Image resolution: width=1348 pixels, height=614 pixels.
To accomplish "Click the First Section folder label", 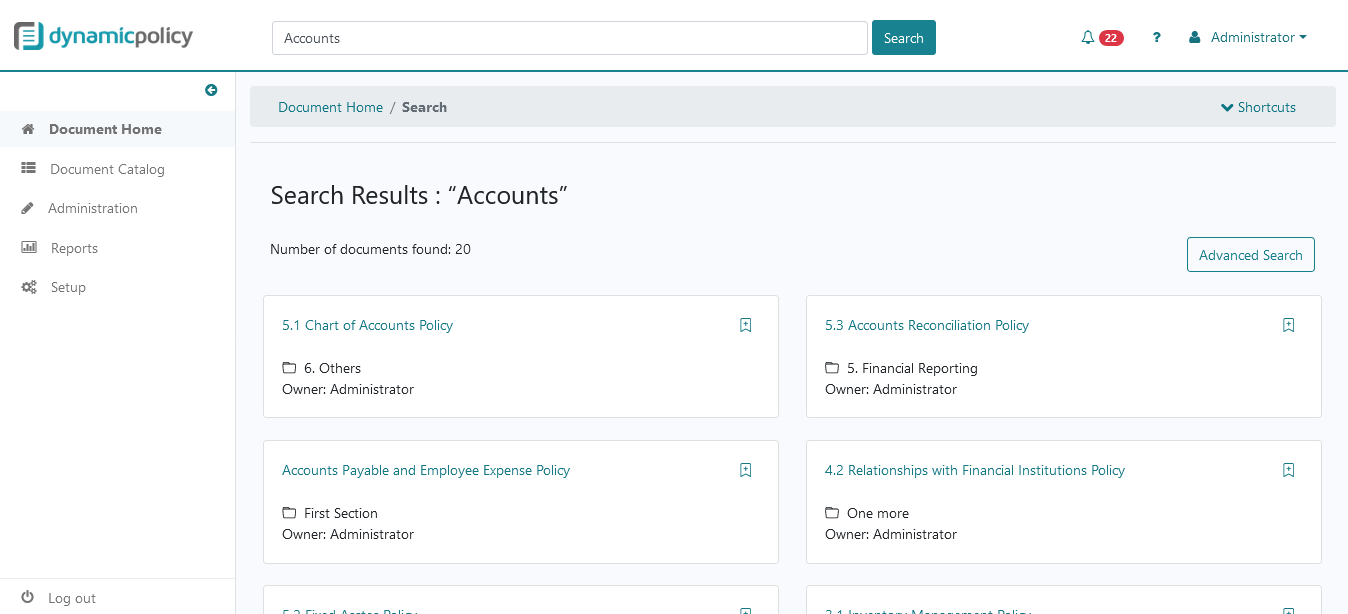I will click(x=341, y=513).
